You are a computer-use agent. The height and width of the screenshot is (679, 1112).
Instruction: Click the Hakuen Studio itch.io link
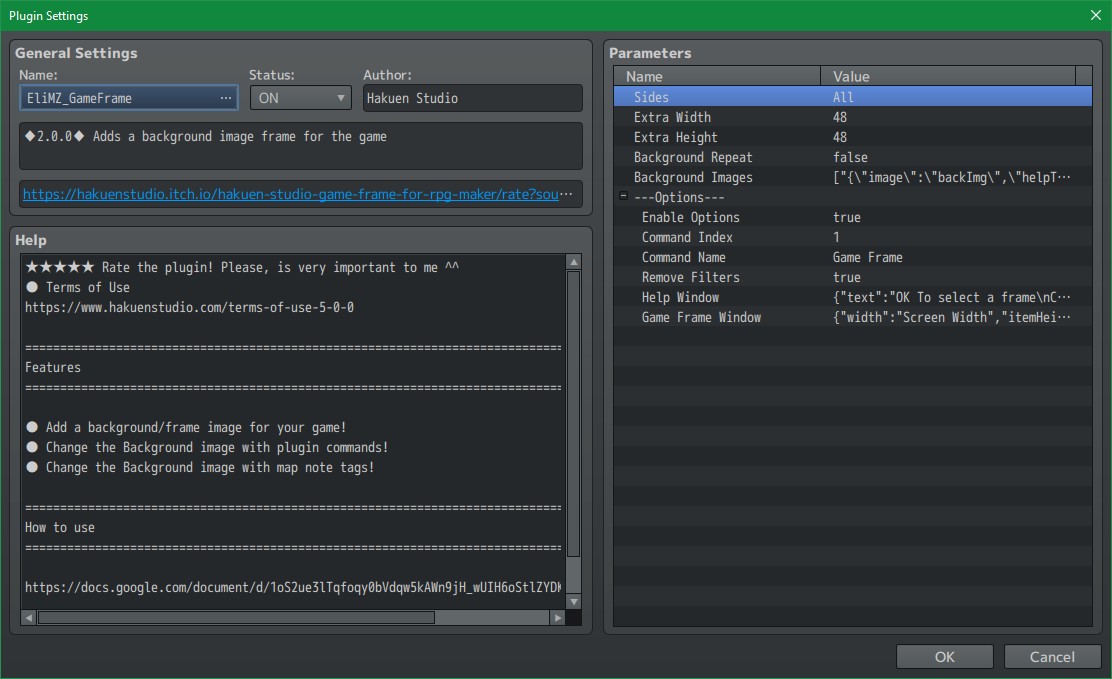[x=300, y=194]
